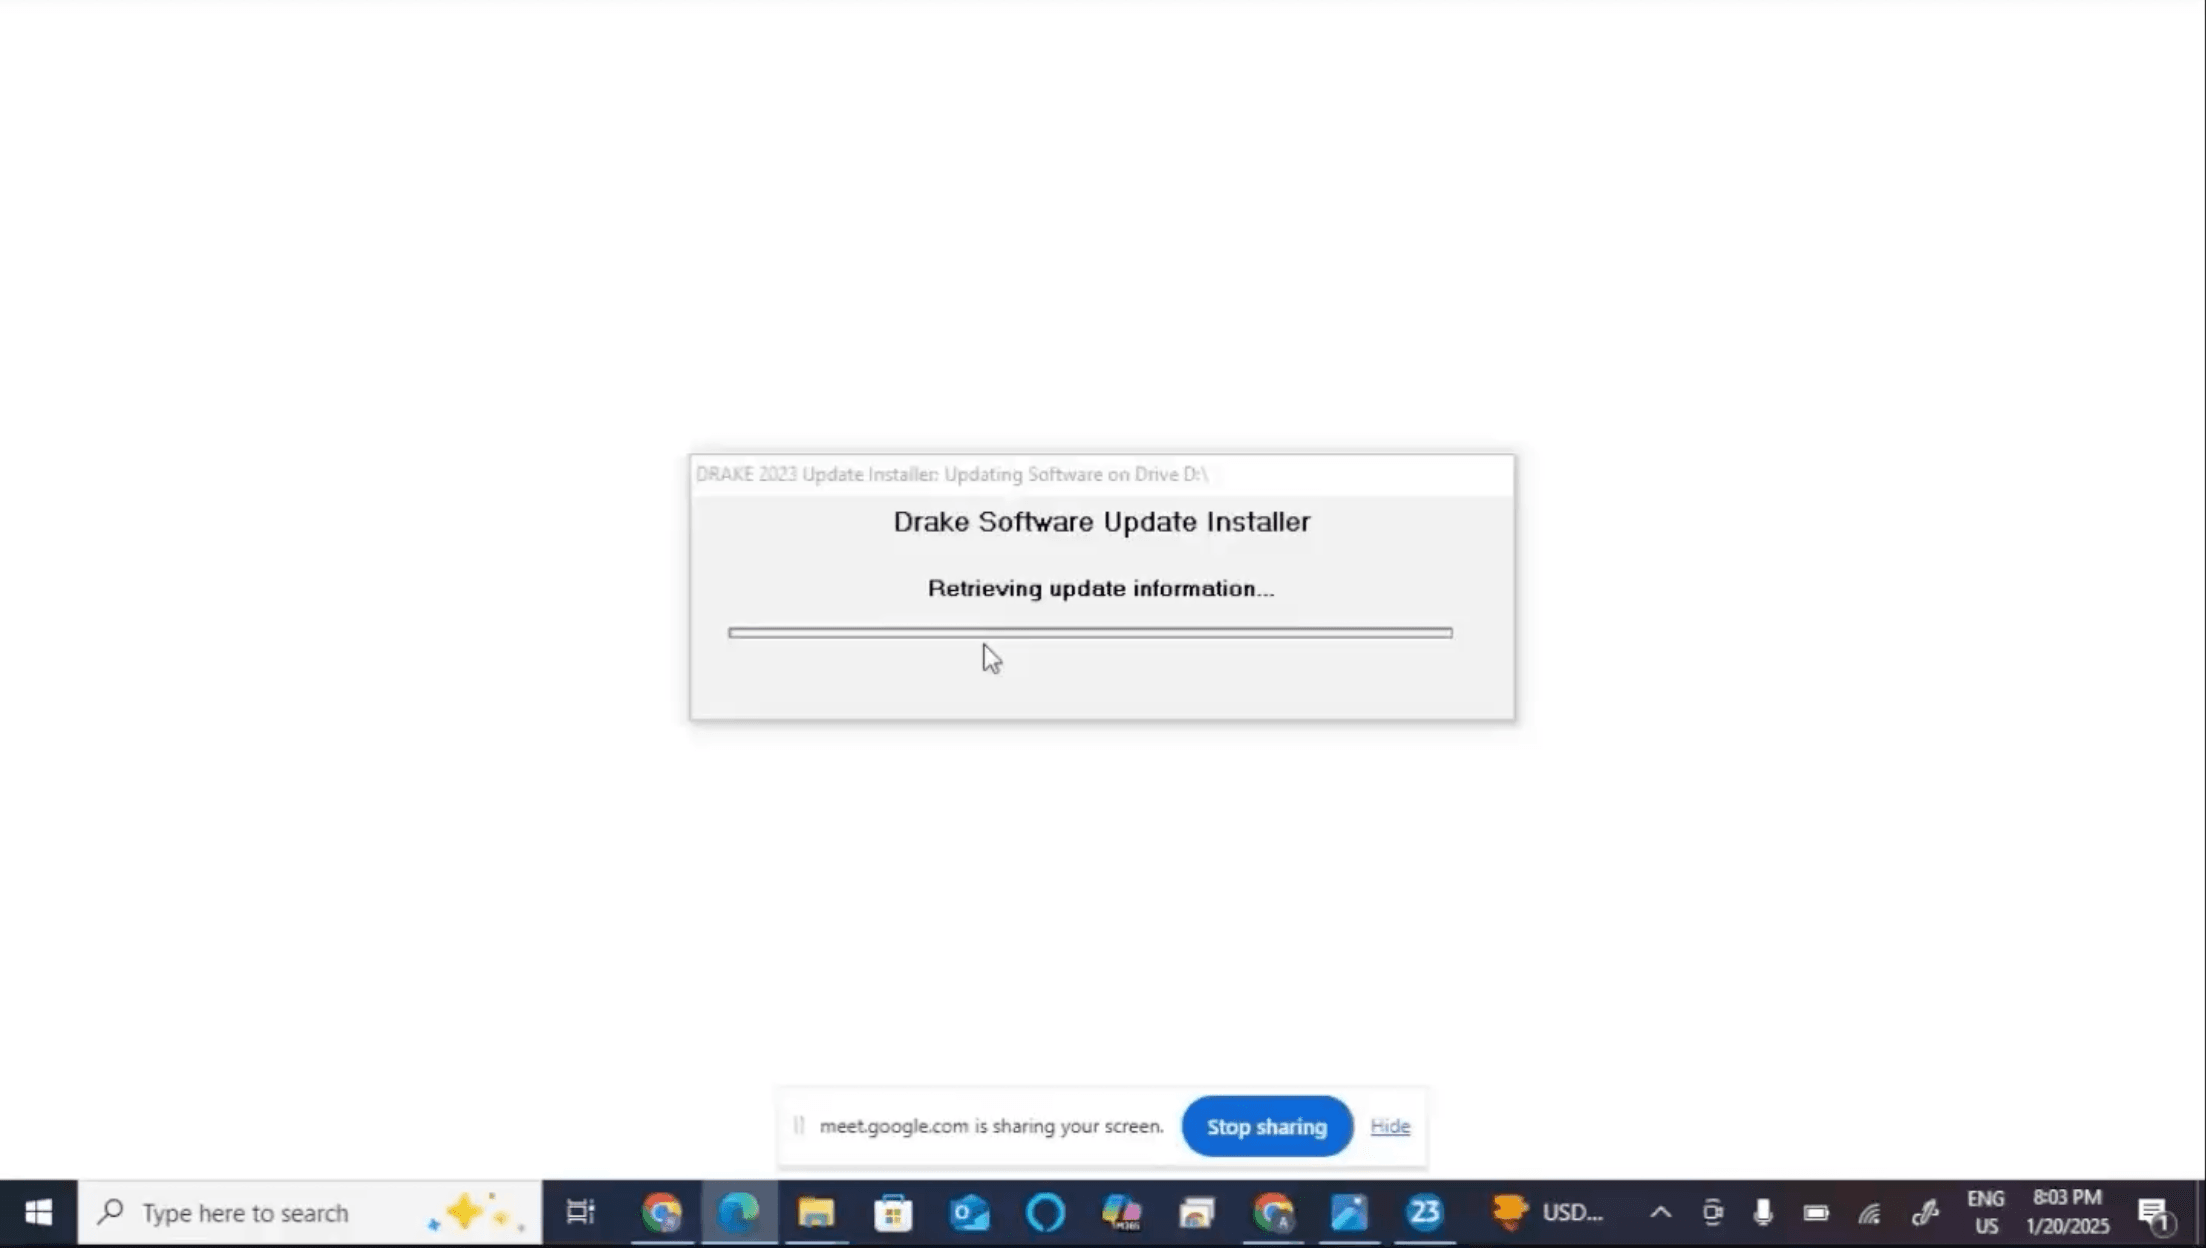Open the notification center icon
This screenshot has height=1248, width=2206.
pos(2152,1212)
